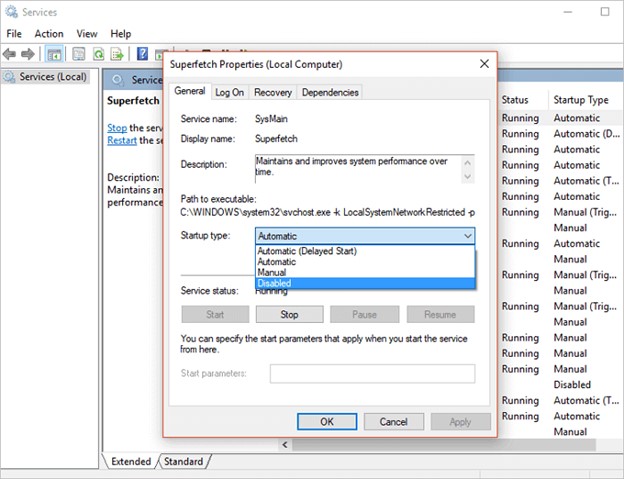Viewport: 624px width, 479px height.
Task: Choose Disabled from the startup list
Action: [275, 284]
